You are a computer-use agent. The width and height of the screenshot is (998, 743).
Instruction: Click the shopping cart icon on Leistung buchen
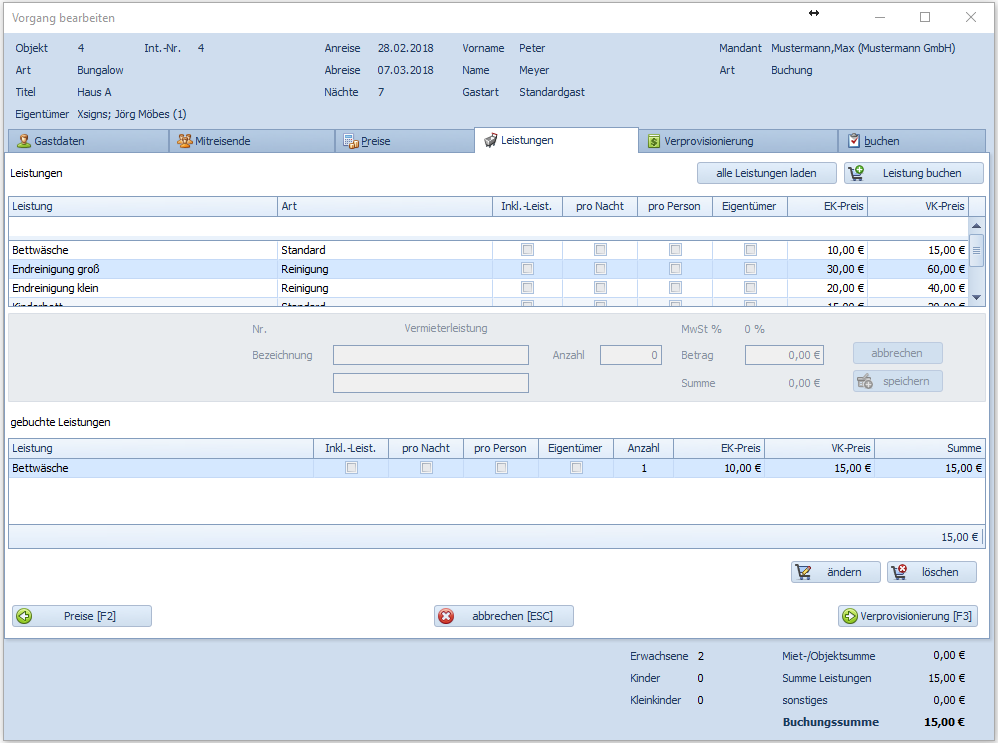coord(857,173)
